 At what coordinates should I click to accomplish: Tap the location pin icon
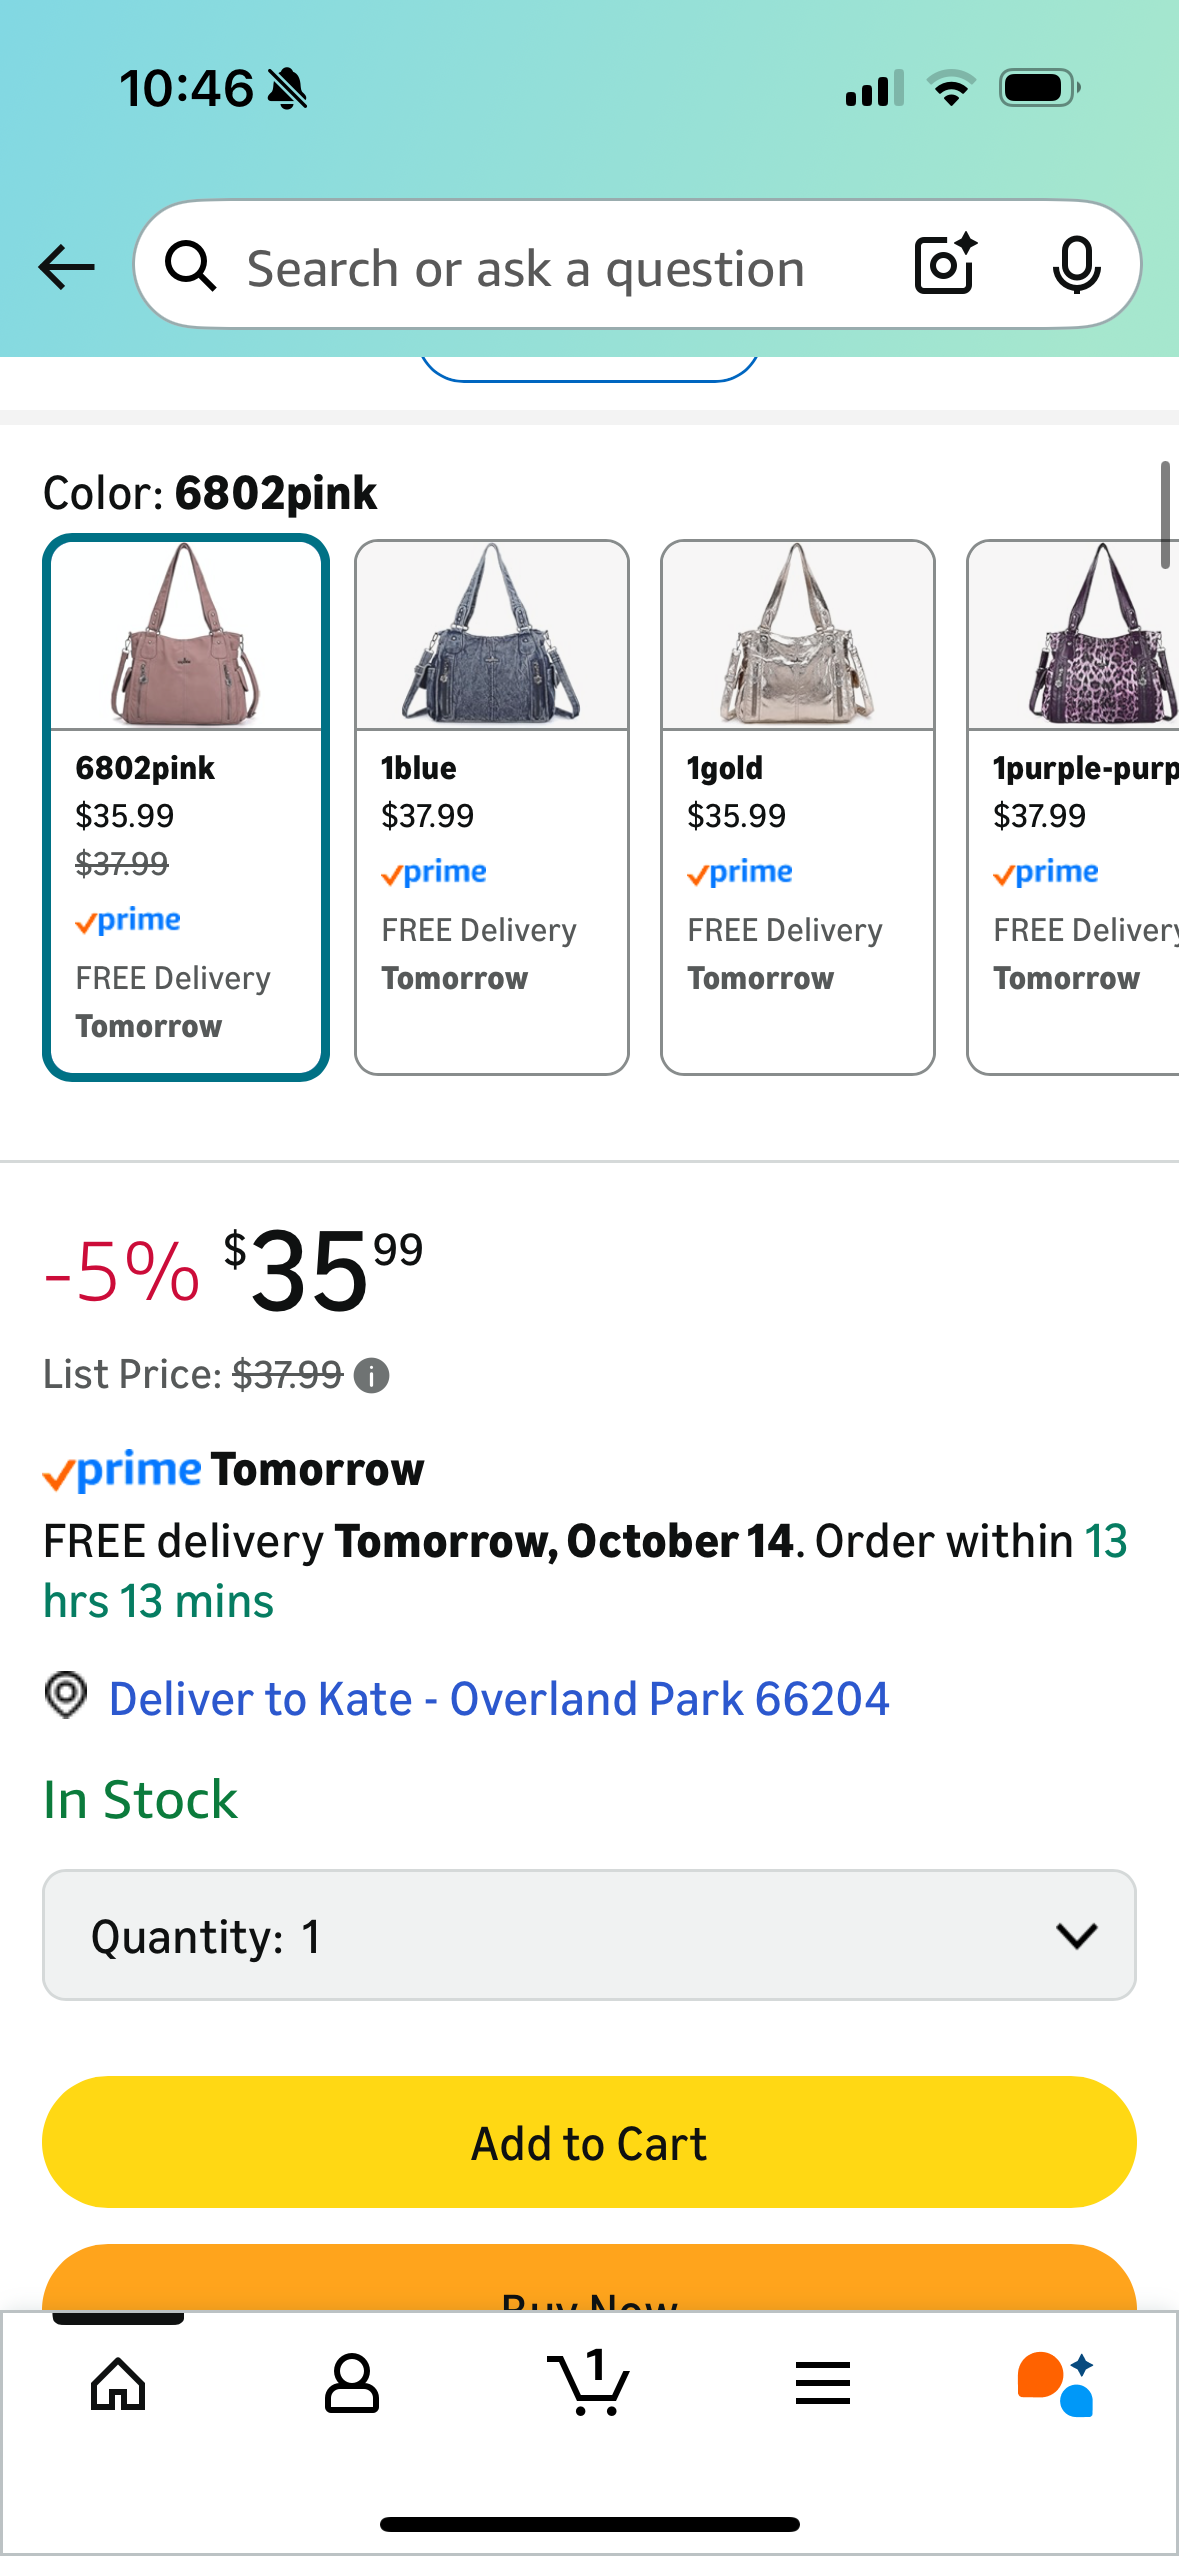pyautogui.click(x=66, y=1696)
